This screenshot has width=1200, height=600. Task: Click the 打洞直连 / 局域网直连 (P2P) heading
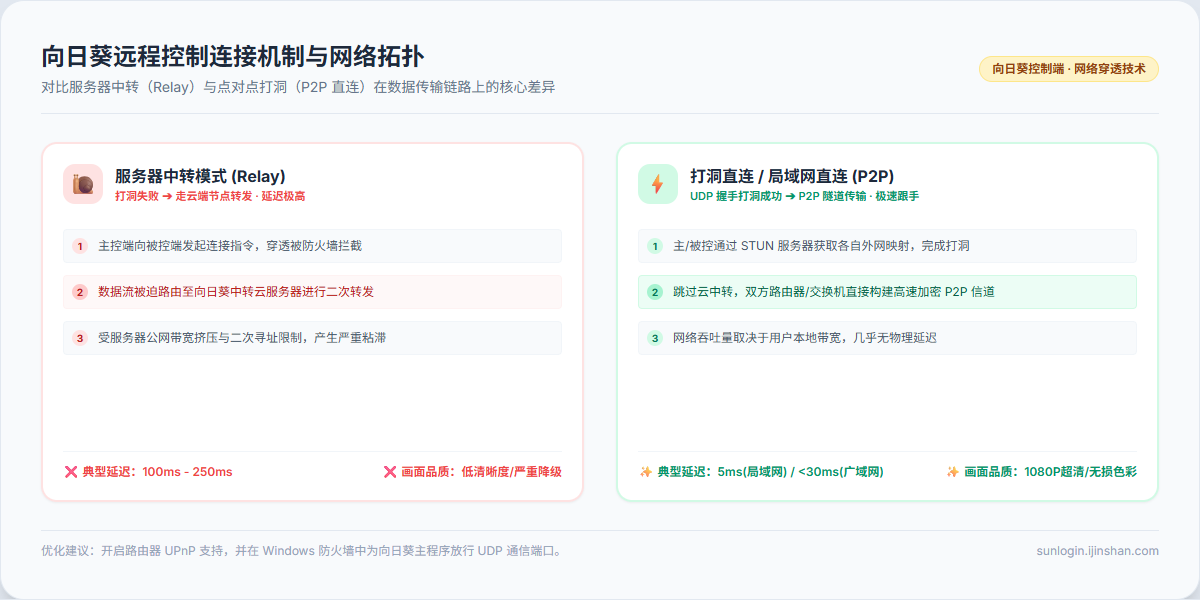(792, 176)
